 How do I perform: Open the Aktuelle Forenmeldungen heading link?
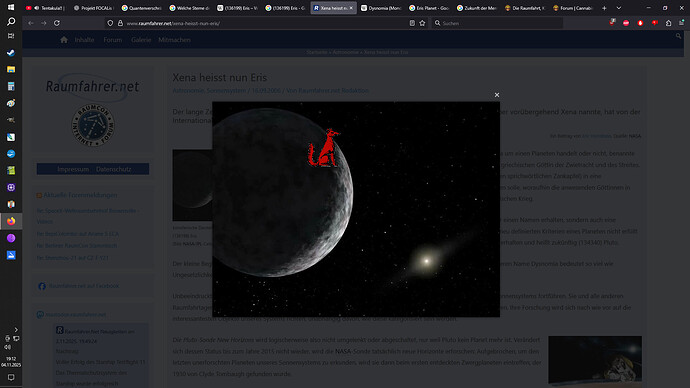tap(80, 195)
